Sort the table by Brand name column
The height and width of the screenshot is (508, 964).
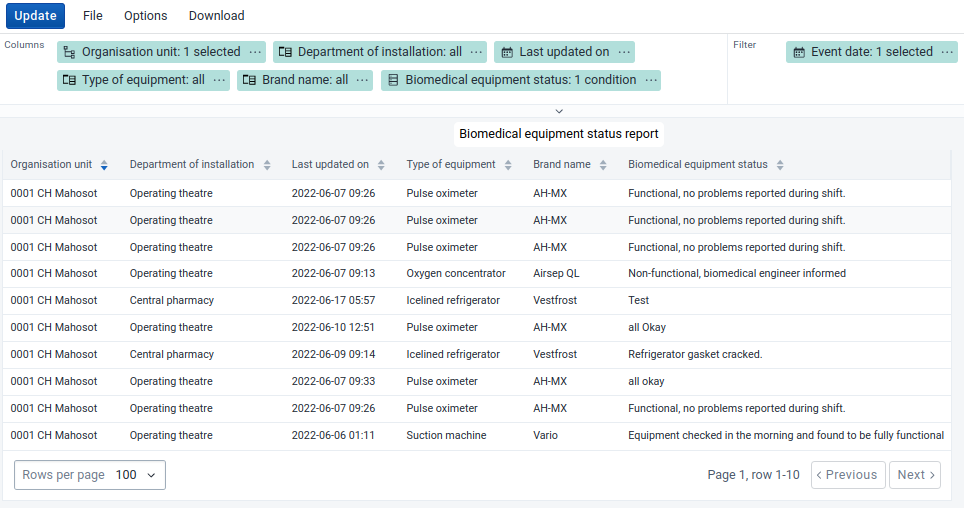click(603, 165)
